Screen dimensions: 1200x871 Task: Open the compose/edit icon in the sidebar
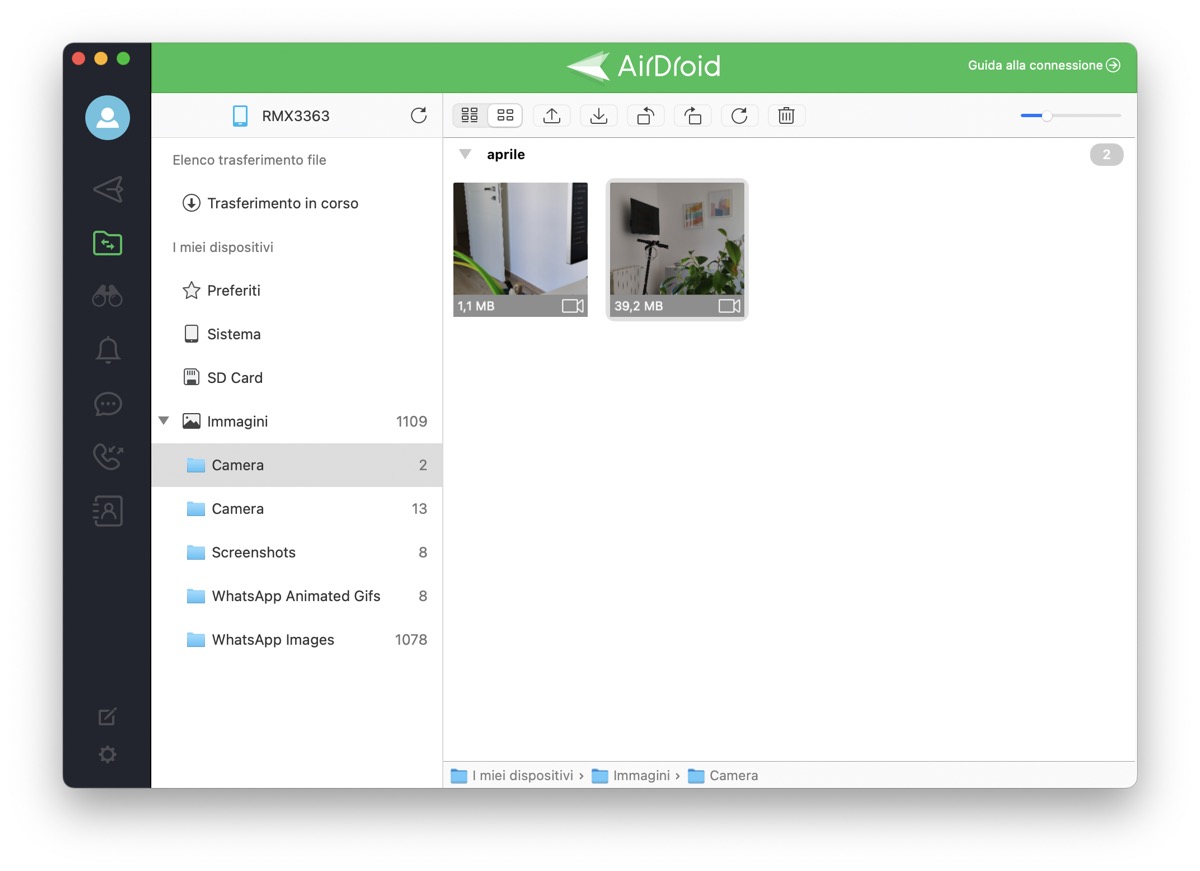pyautogui.click(x=107, y=716)
